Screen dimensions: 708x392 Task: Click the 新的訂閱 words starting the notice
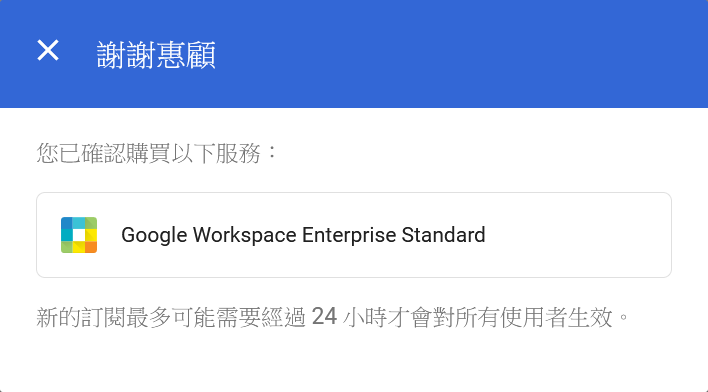click(81, 317)
